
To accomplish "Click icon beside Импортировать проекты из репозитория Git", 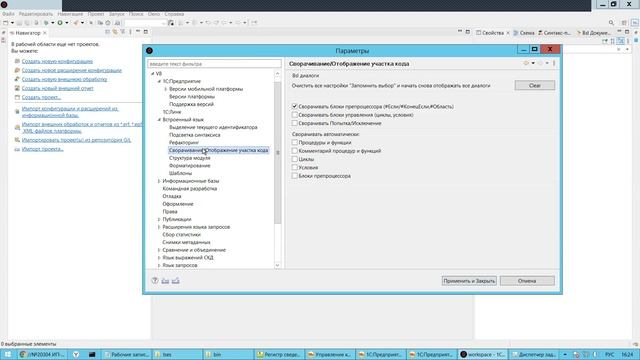I will pyautogui.click(x=17, y=140).
